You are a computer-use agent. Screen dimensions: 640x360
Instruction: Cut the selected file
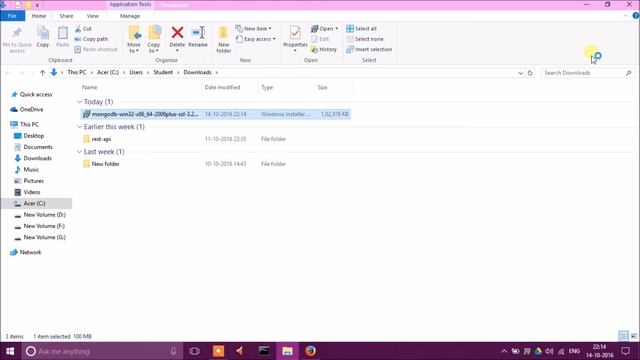(83, 29)
